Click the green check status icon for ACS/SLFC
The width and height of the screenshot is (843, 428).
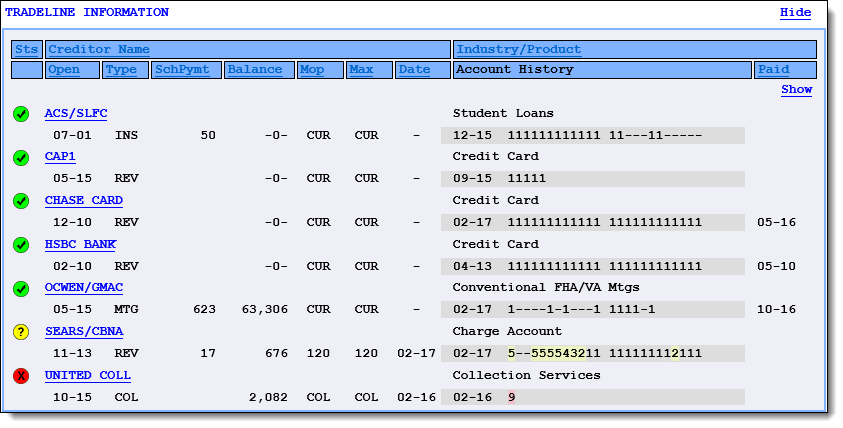click(21, 114)
